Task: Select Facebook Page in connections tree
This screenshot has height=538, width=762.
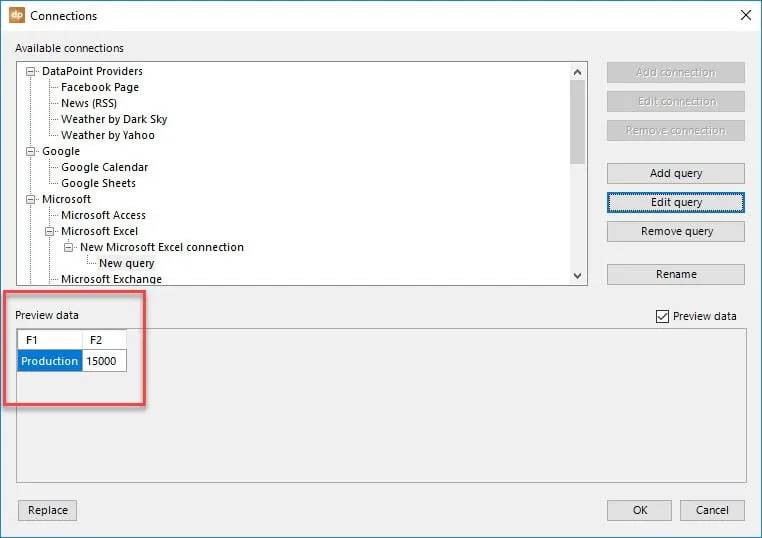Action: [99, 88]
